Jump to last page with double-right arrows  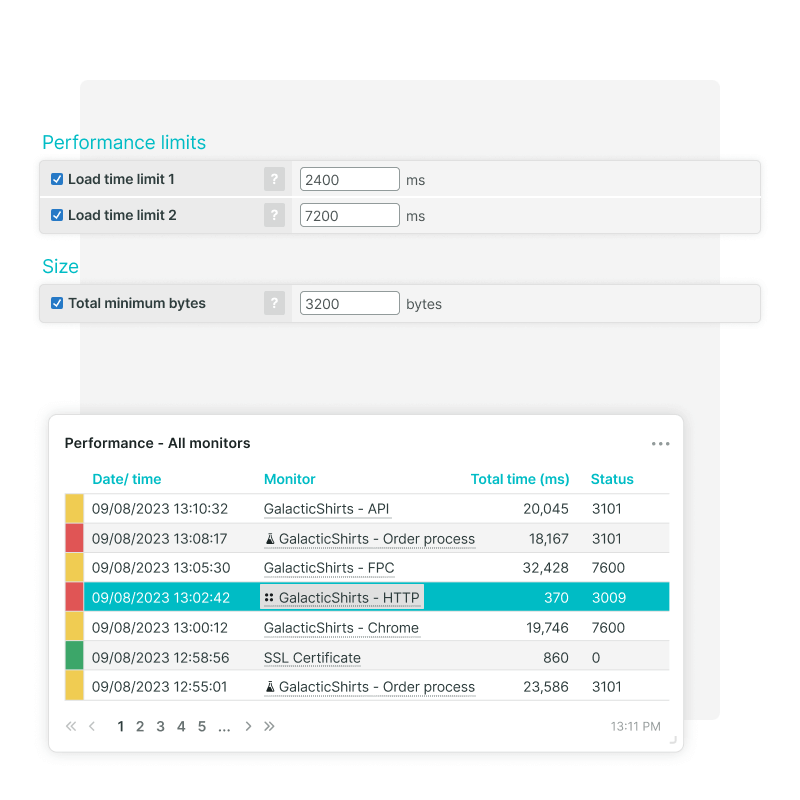click(x=269, y=726)
